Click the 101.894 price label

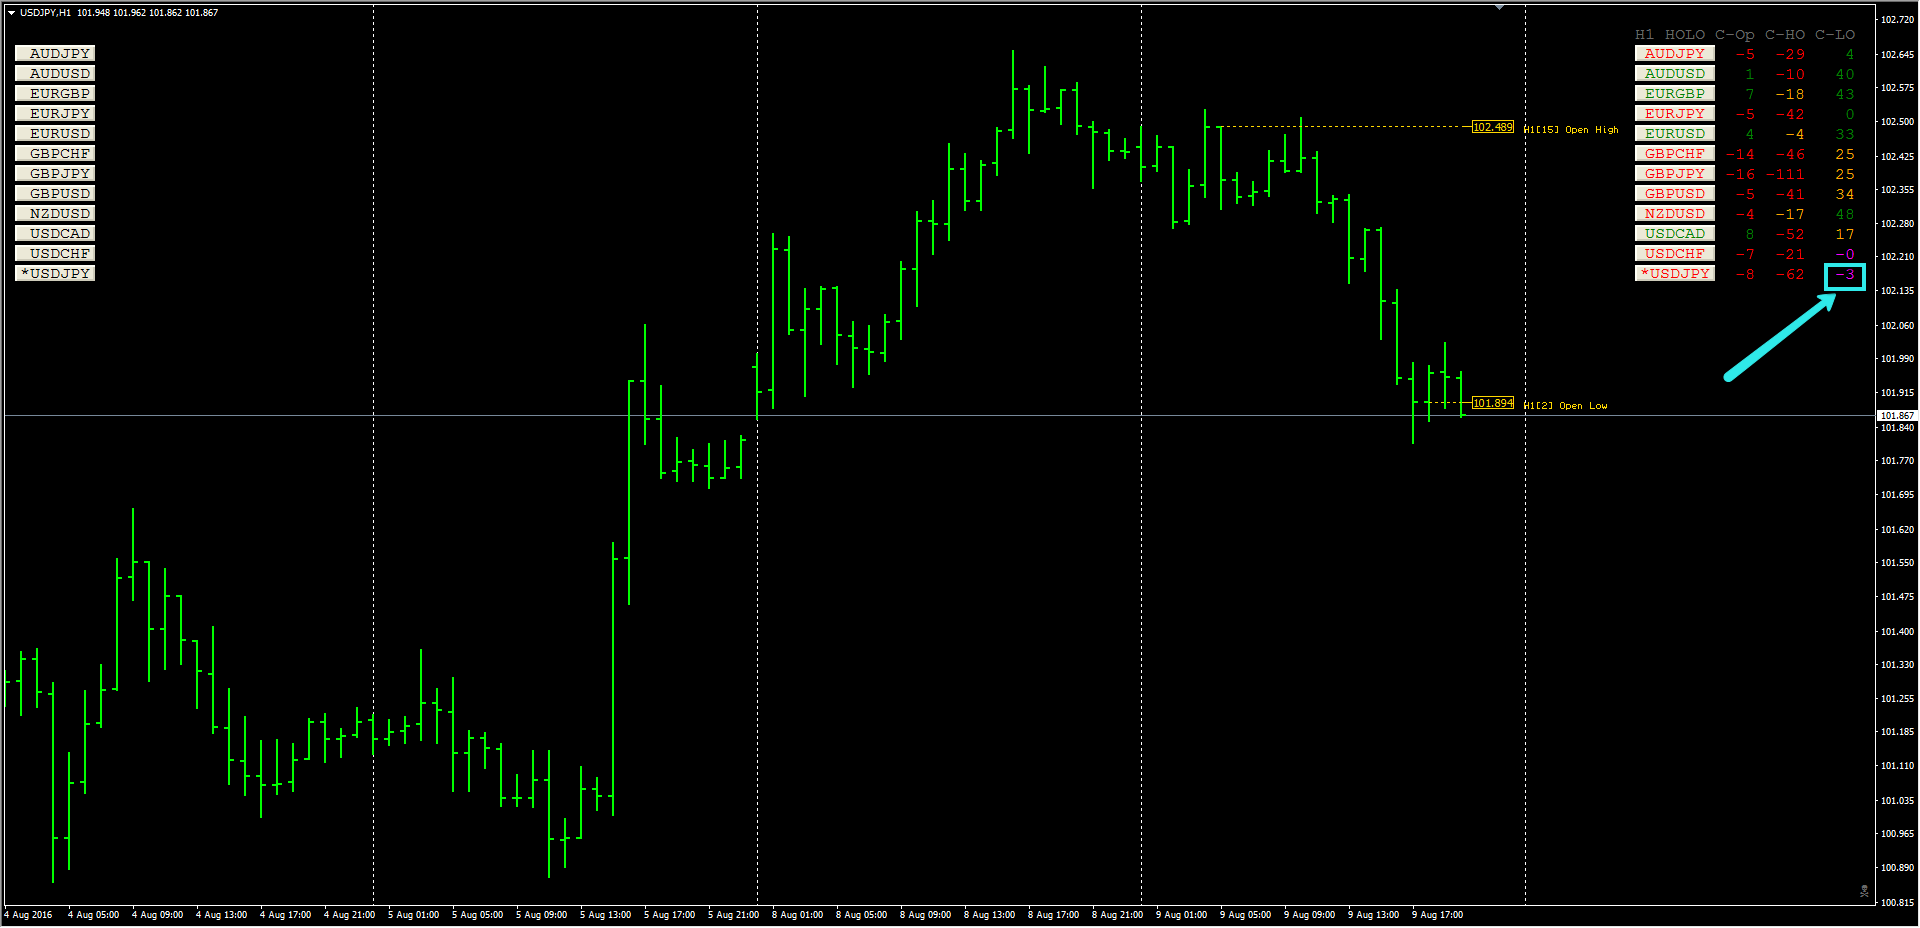coord(1493,403)
